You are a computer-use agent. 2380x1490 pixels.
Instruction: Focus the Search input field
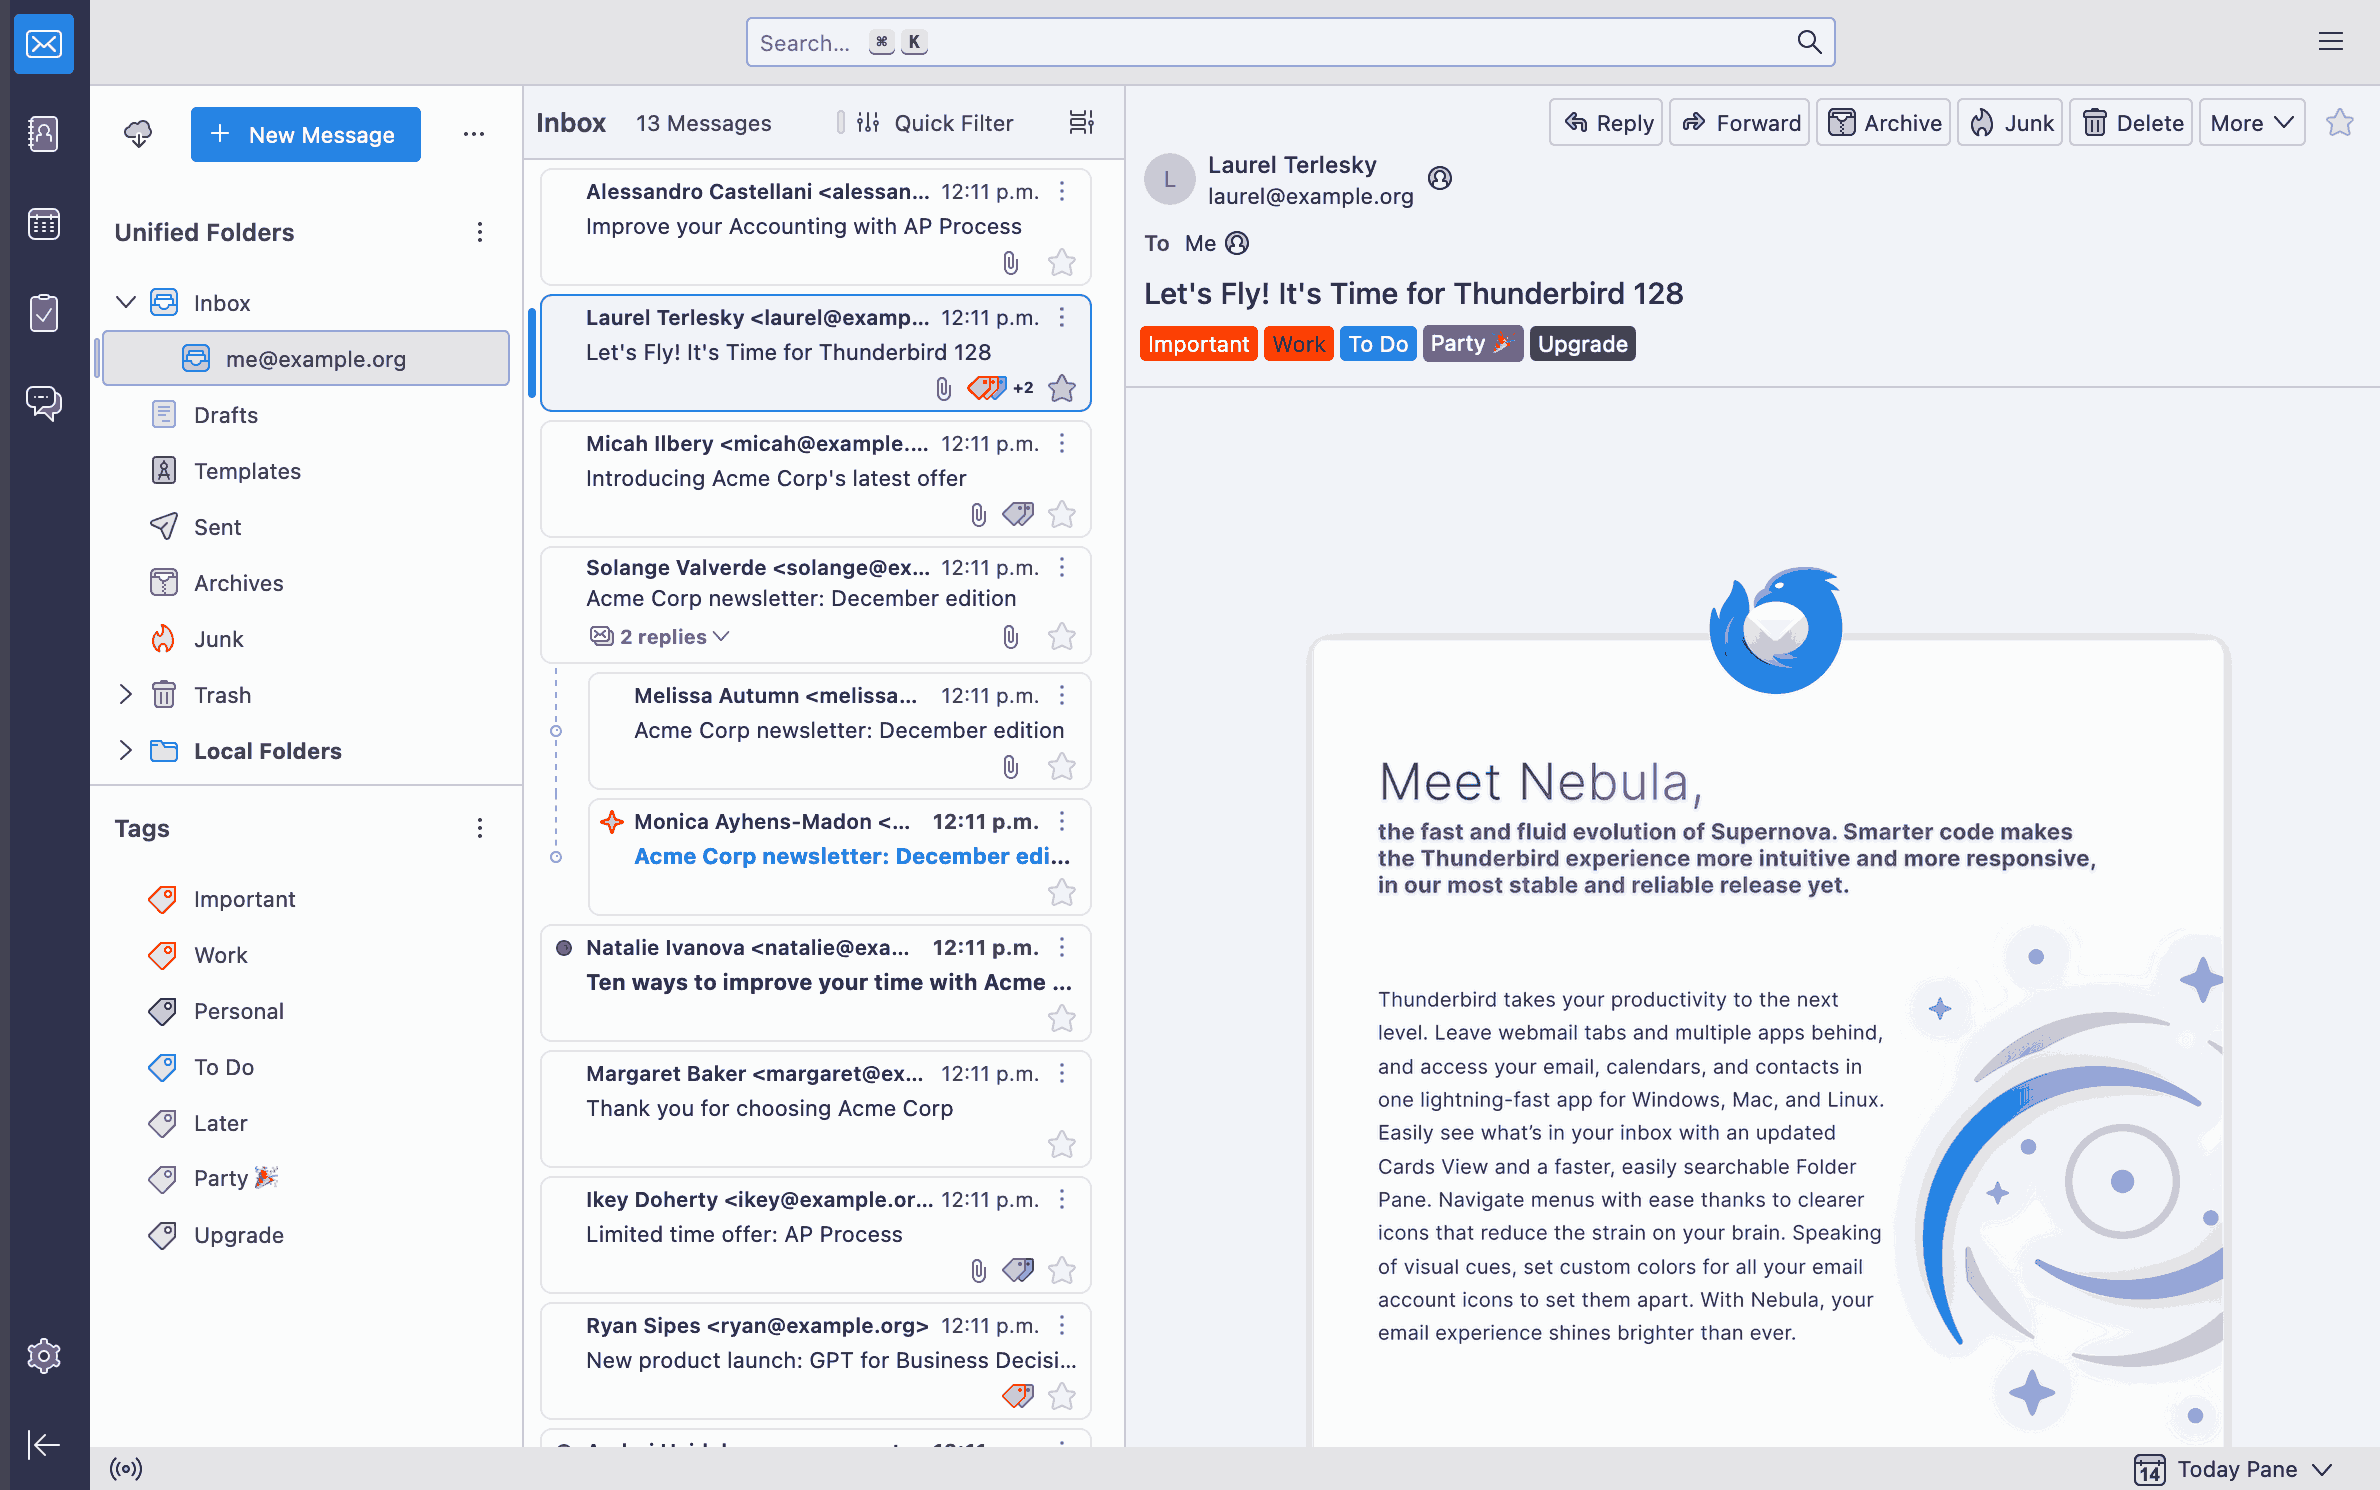pos(1290,42)
